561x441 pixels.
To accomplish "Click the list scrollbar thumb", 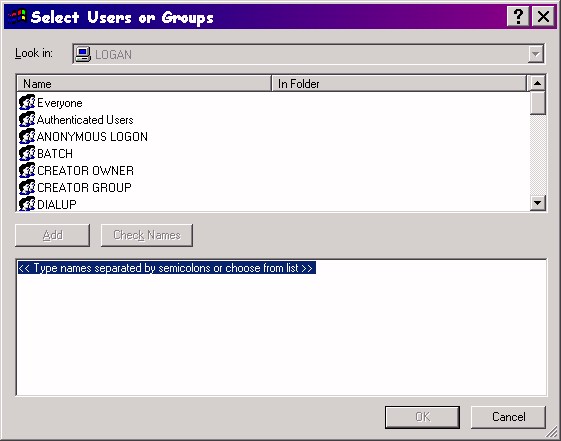I will (x=537, y=103).
